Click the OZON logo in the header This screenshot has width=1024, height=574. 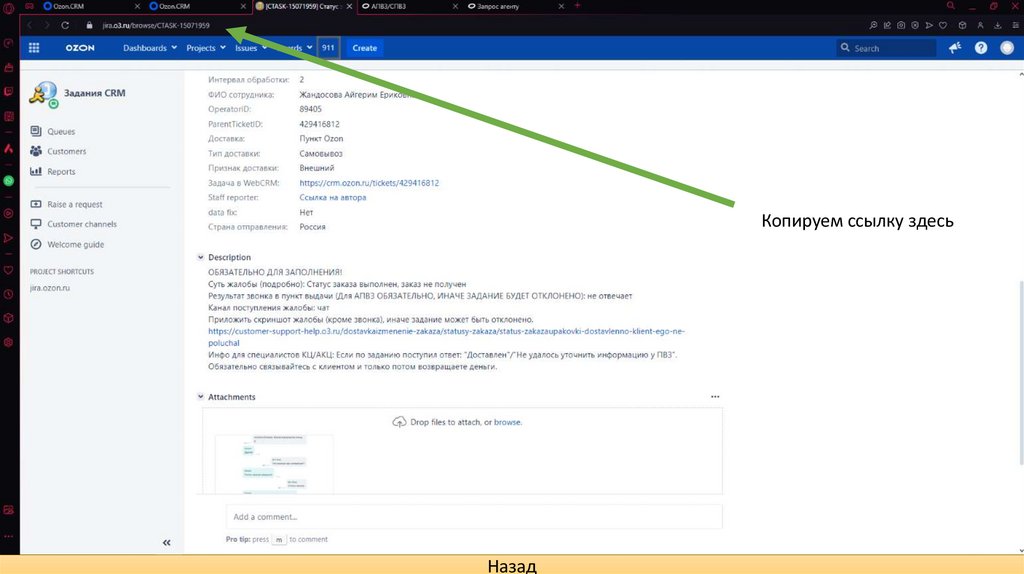tap(80, 48)
